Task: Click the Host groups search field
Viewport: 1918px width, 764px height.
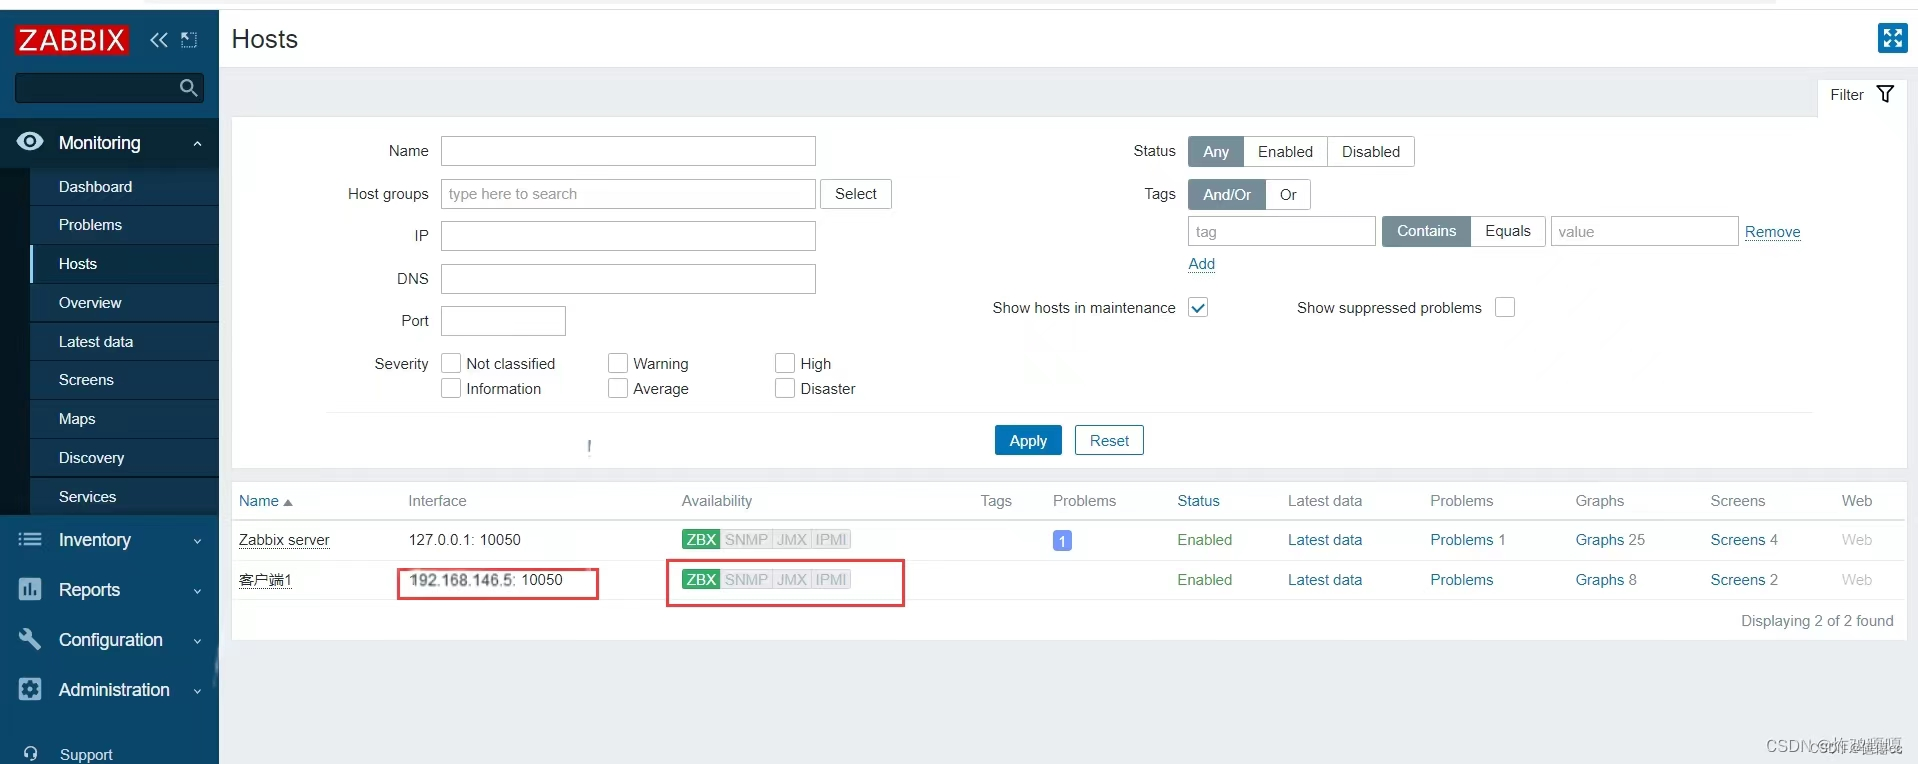Action: click(628, 194)
